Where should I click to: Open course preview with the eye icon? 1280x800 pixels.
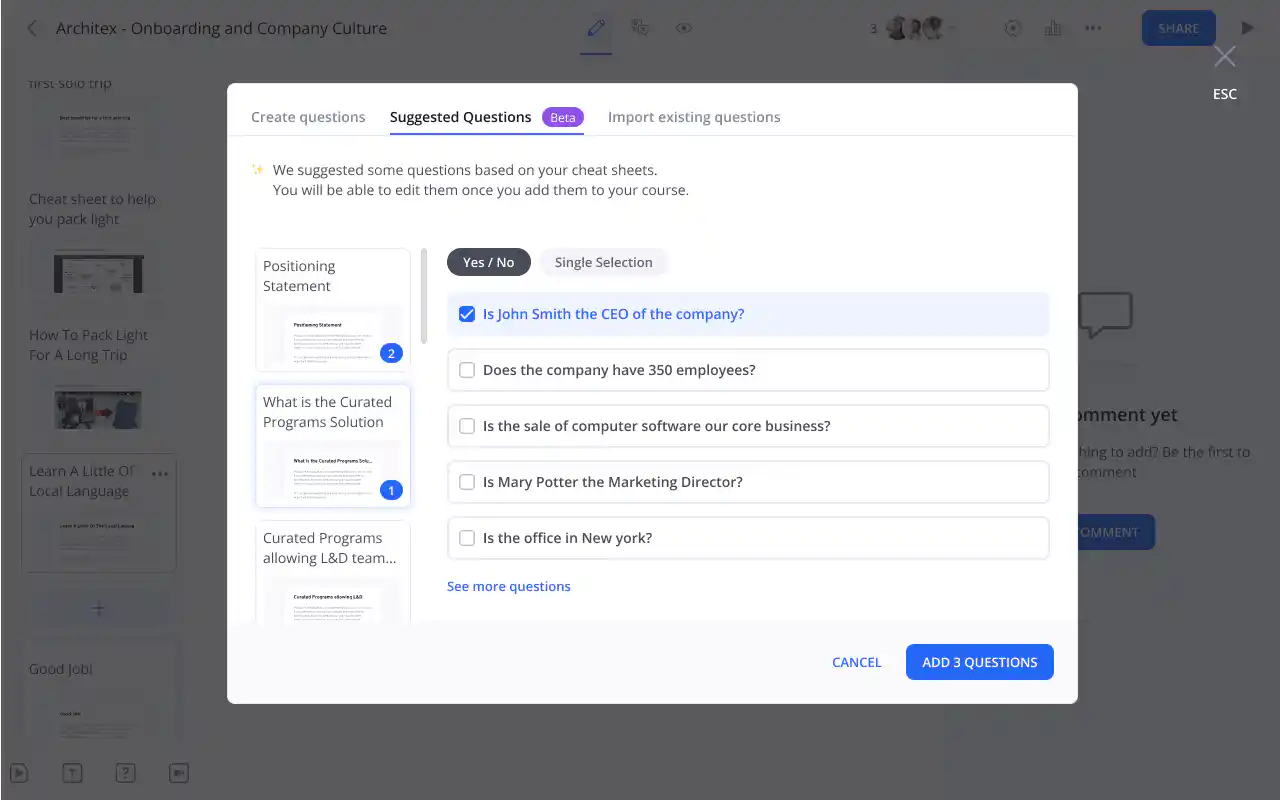(x=683, y=28)
